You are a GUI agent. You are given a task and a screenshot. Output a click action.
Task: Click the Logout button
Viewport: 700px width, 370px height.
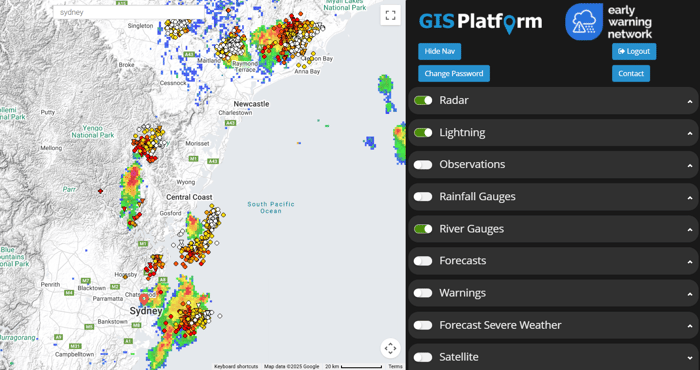tap(634, 51)
